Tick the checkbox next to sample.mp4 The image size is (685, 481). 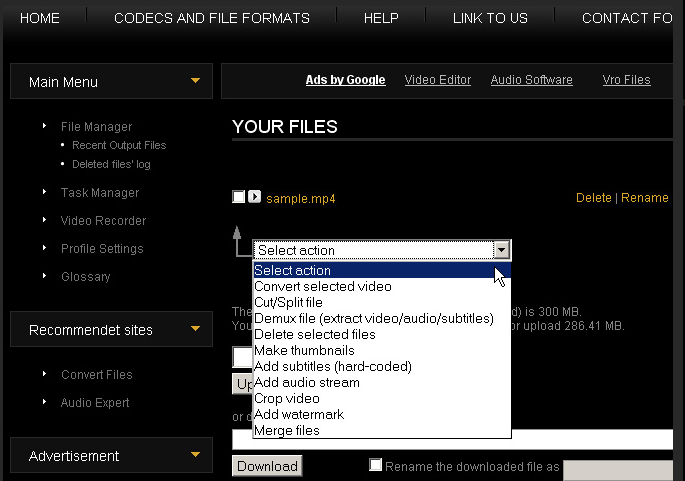239,197
